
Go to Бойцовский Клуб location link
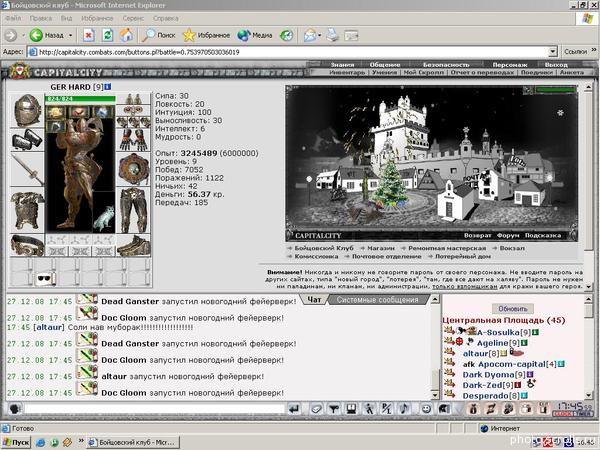324,248
